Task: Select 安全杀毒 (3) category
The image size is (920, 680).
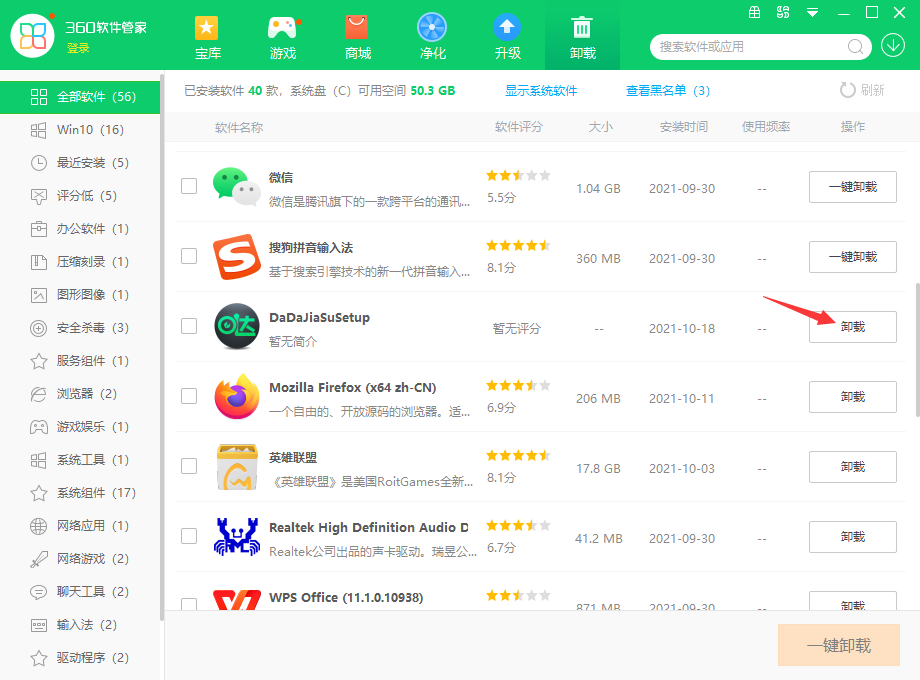Action: (x=80, y=327)
